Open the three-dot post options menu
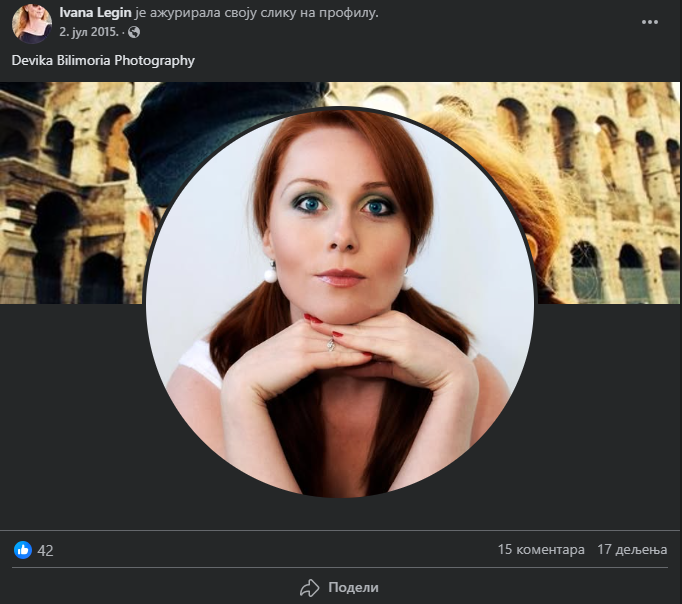Screen dimensions: 682x604 tap(651, 21)
